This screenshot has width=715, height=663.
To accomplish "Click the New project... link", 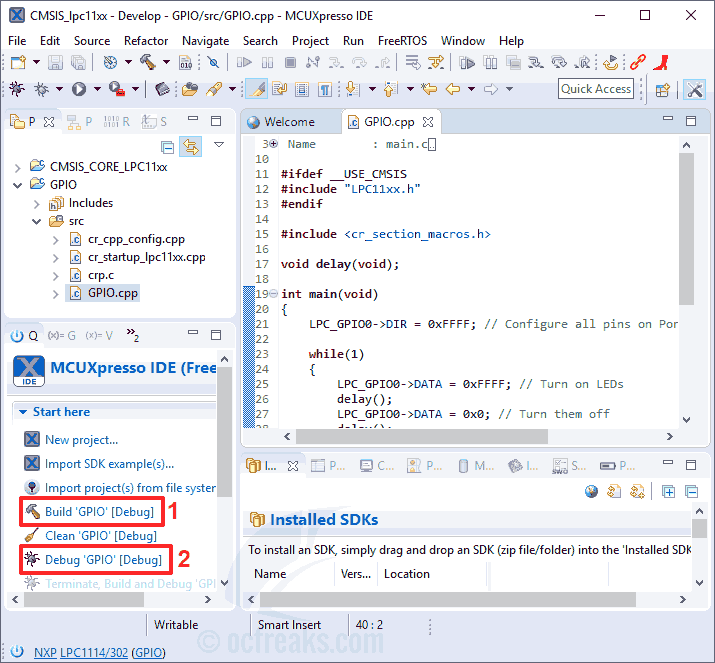I will pos(81,440).
